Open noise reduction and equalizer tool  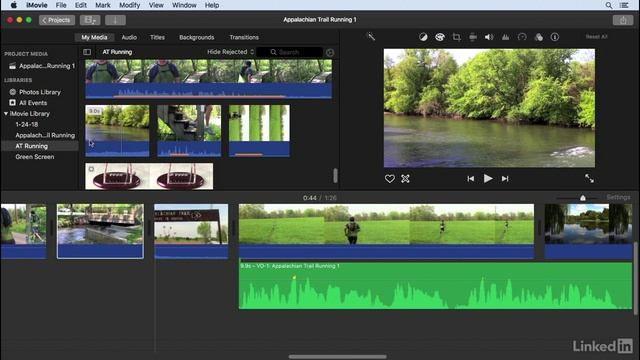pyautogui.click(x=505, y=37)
